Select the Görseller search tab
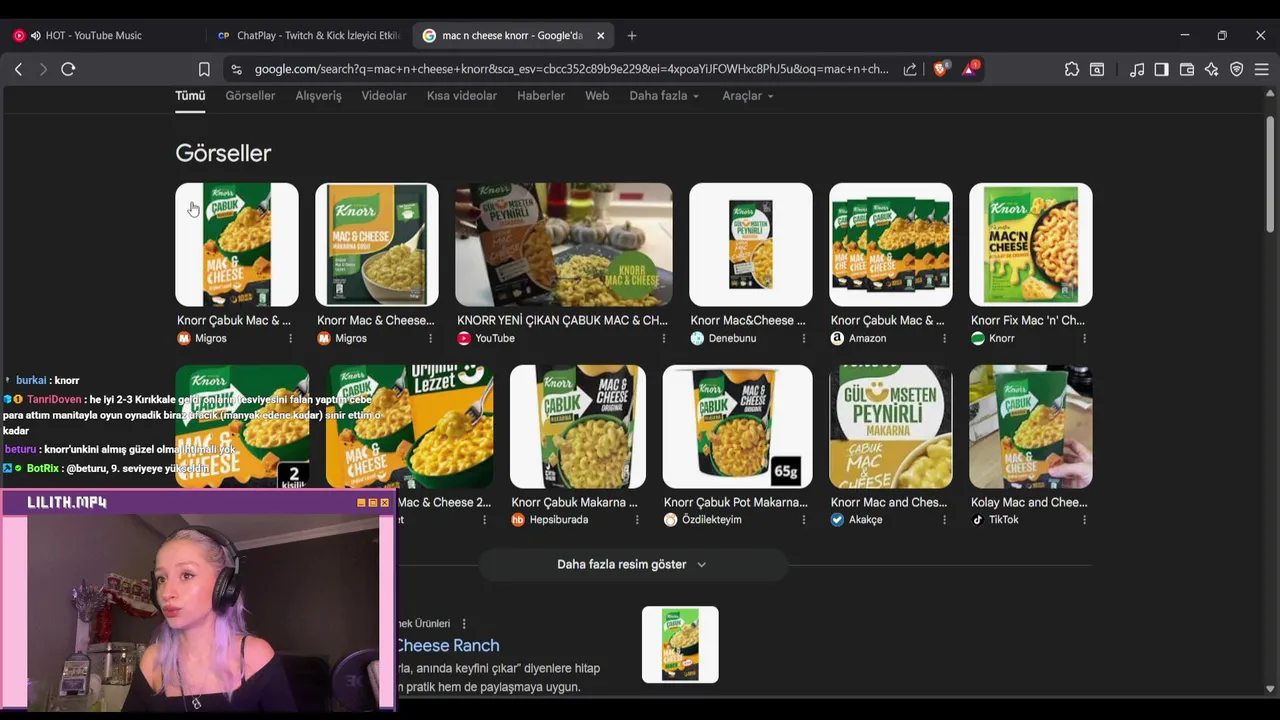 [250, 96]
